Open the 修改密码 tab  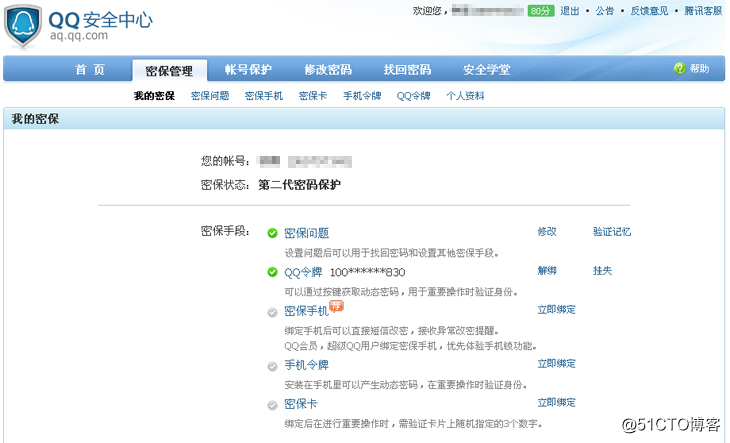click(328, 70)
